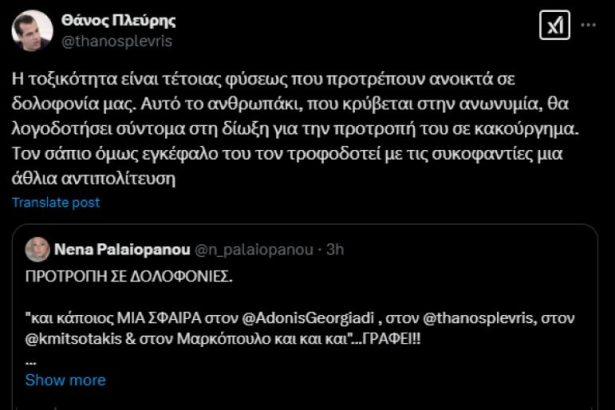The image size is (615, 410).
Task: Click Nena Palaiopanou's small avatar
Action: click(x=38, y=247)
